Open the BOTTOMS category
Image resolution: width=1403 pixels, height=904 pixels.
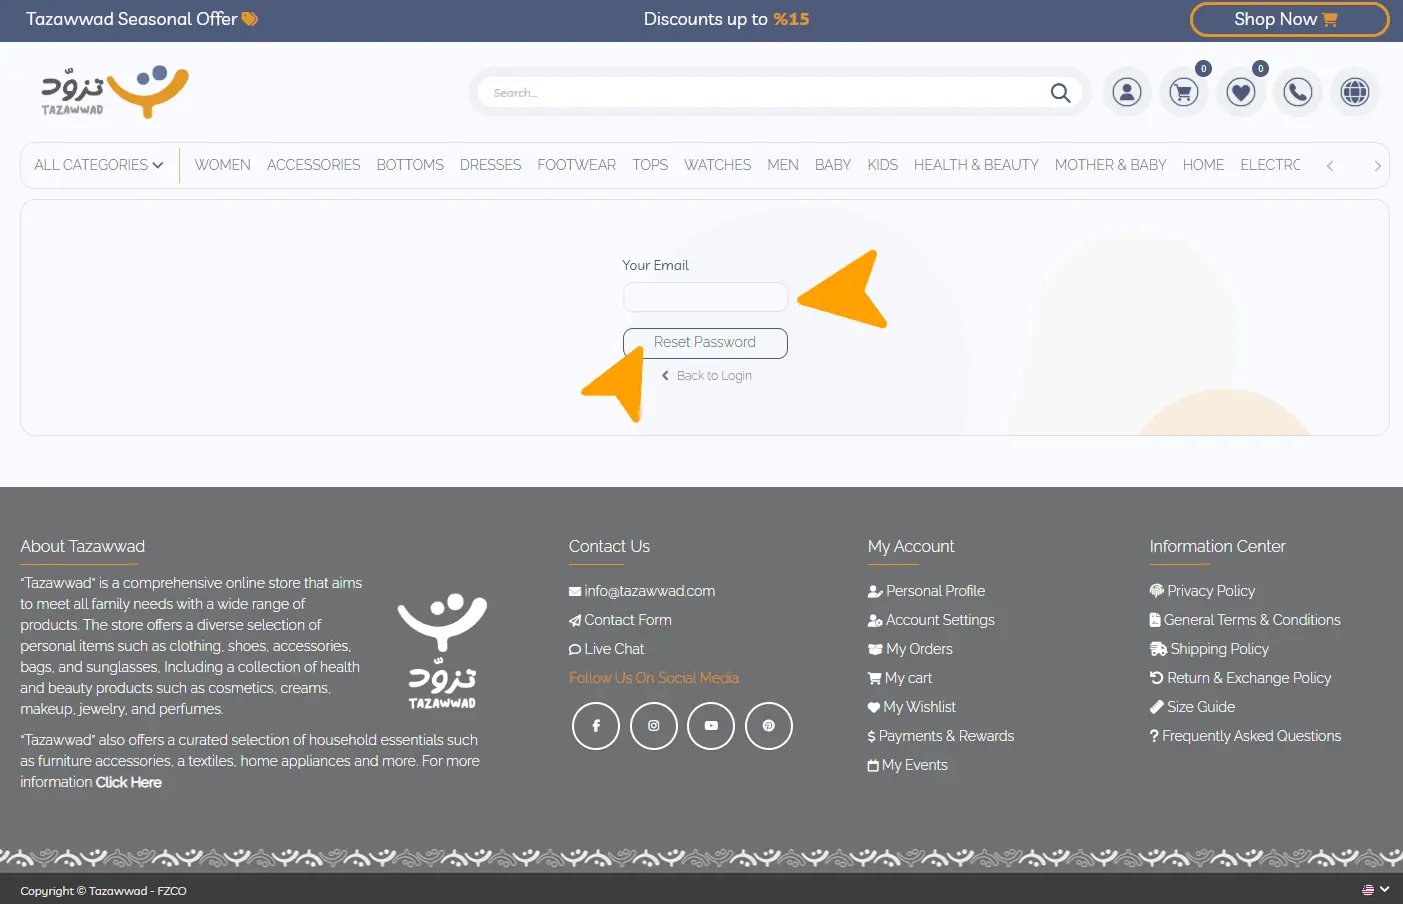[x=410, y=165]
